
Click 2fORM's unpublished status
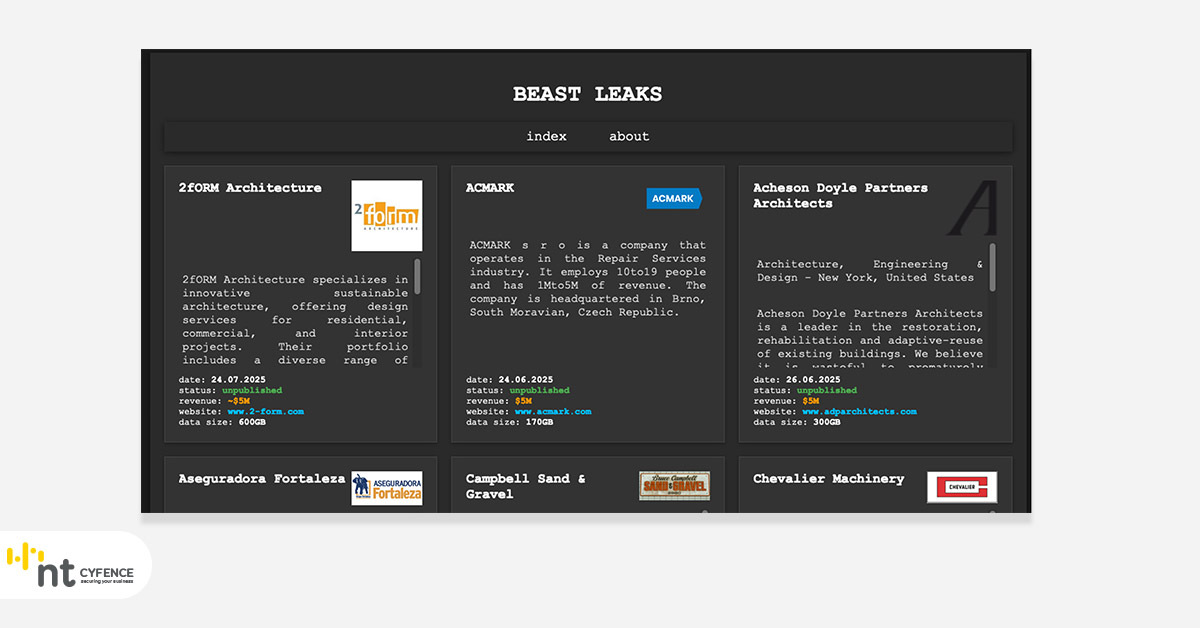(x=252, y=390)
